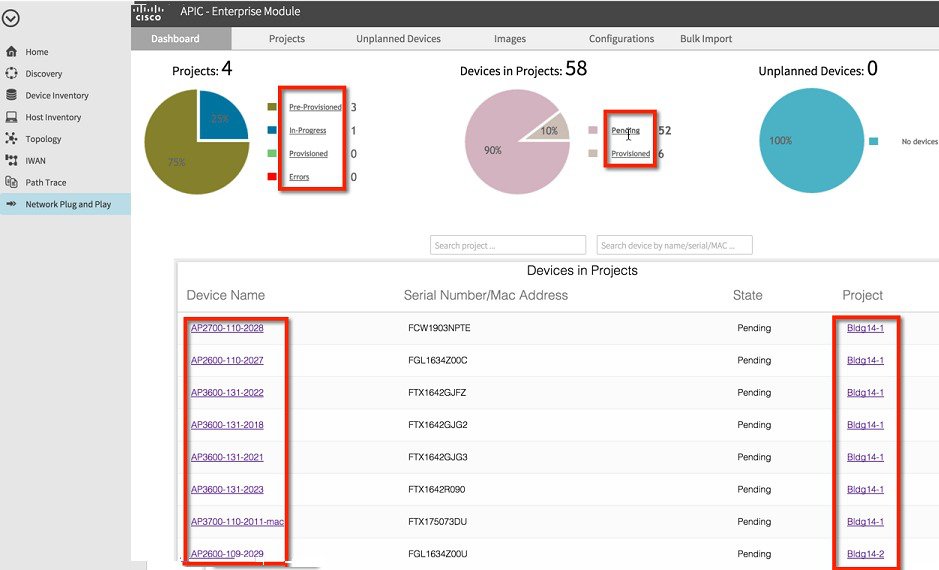Open Topology from the sidebar
The image size is (939, 570).
[x=43, y=139]
